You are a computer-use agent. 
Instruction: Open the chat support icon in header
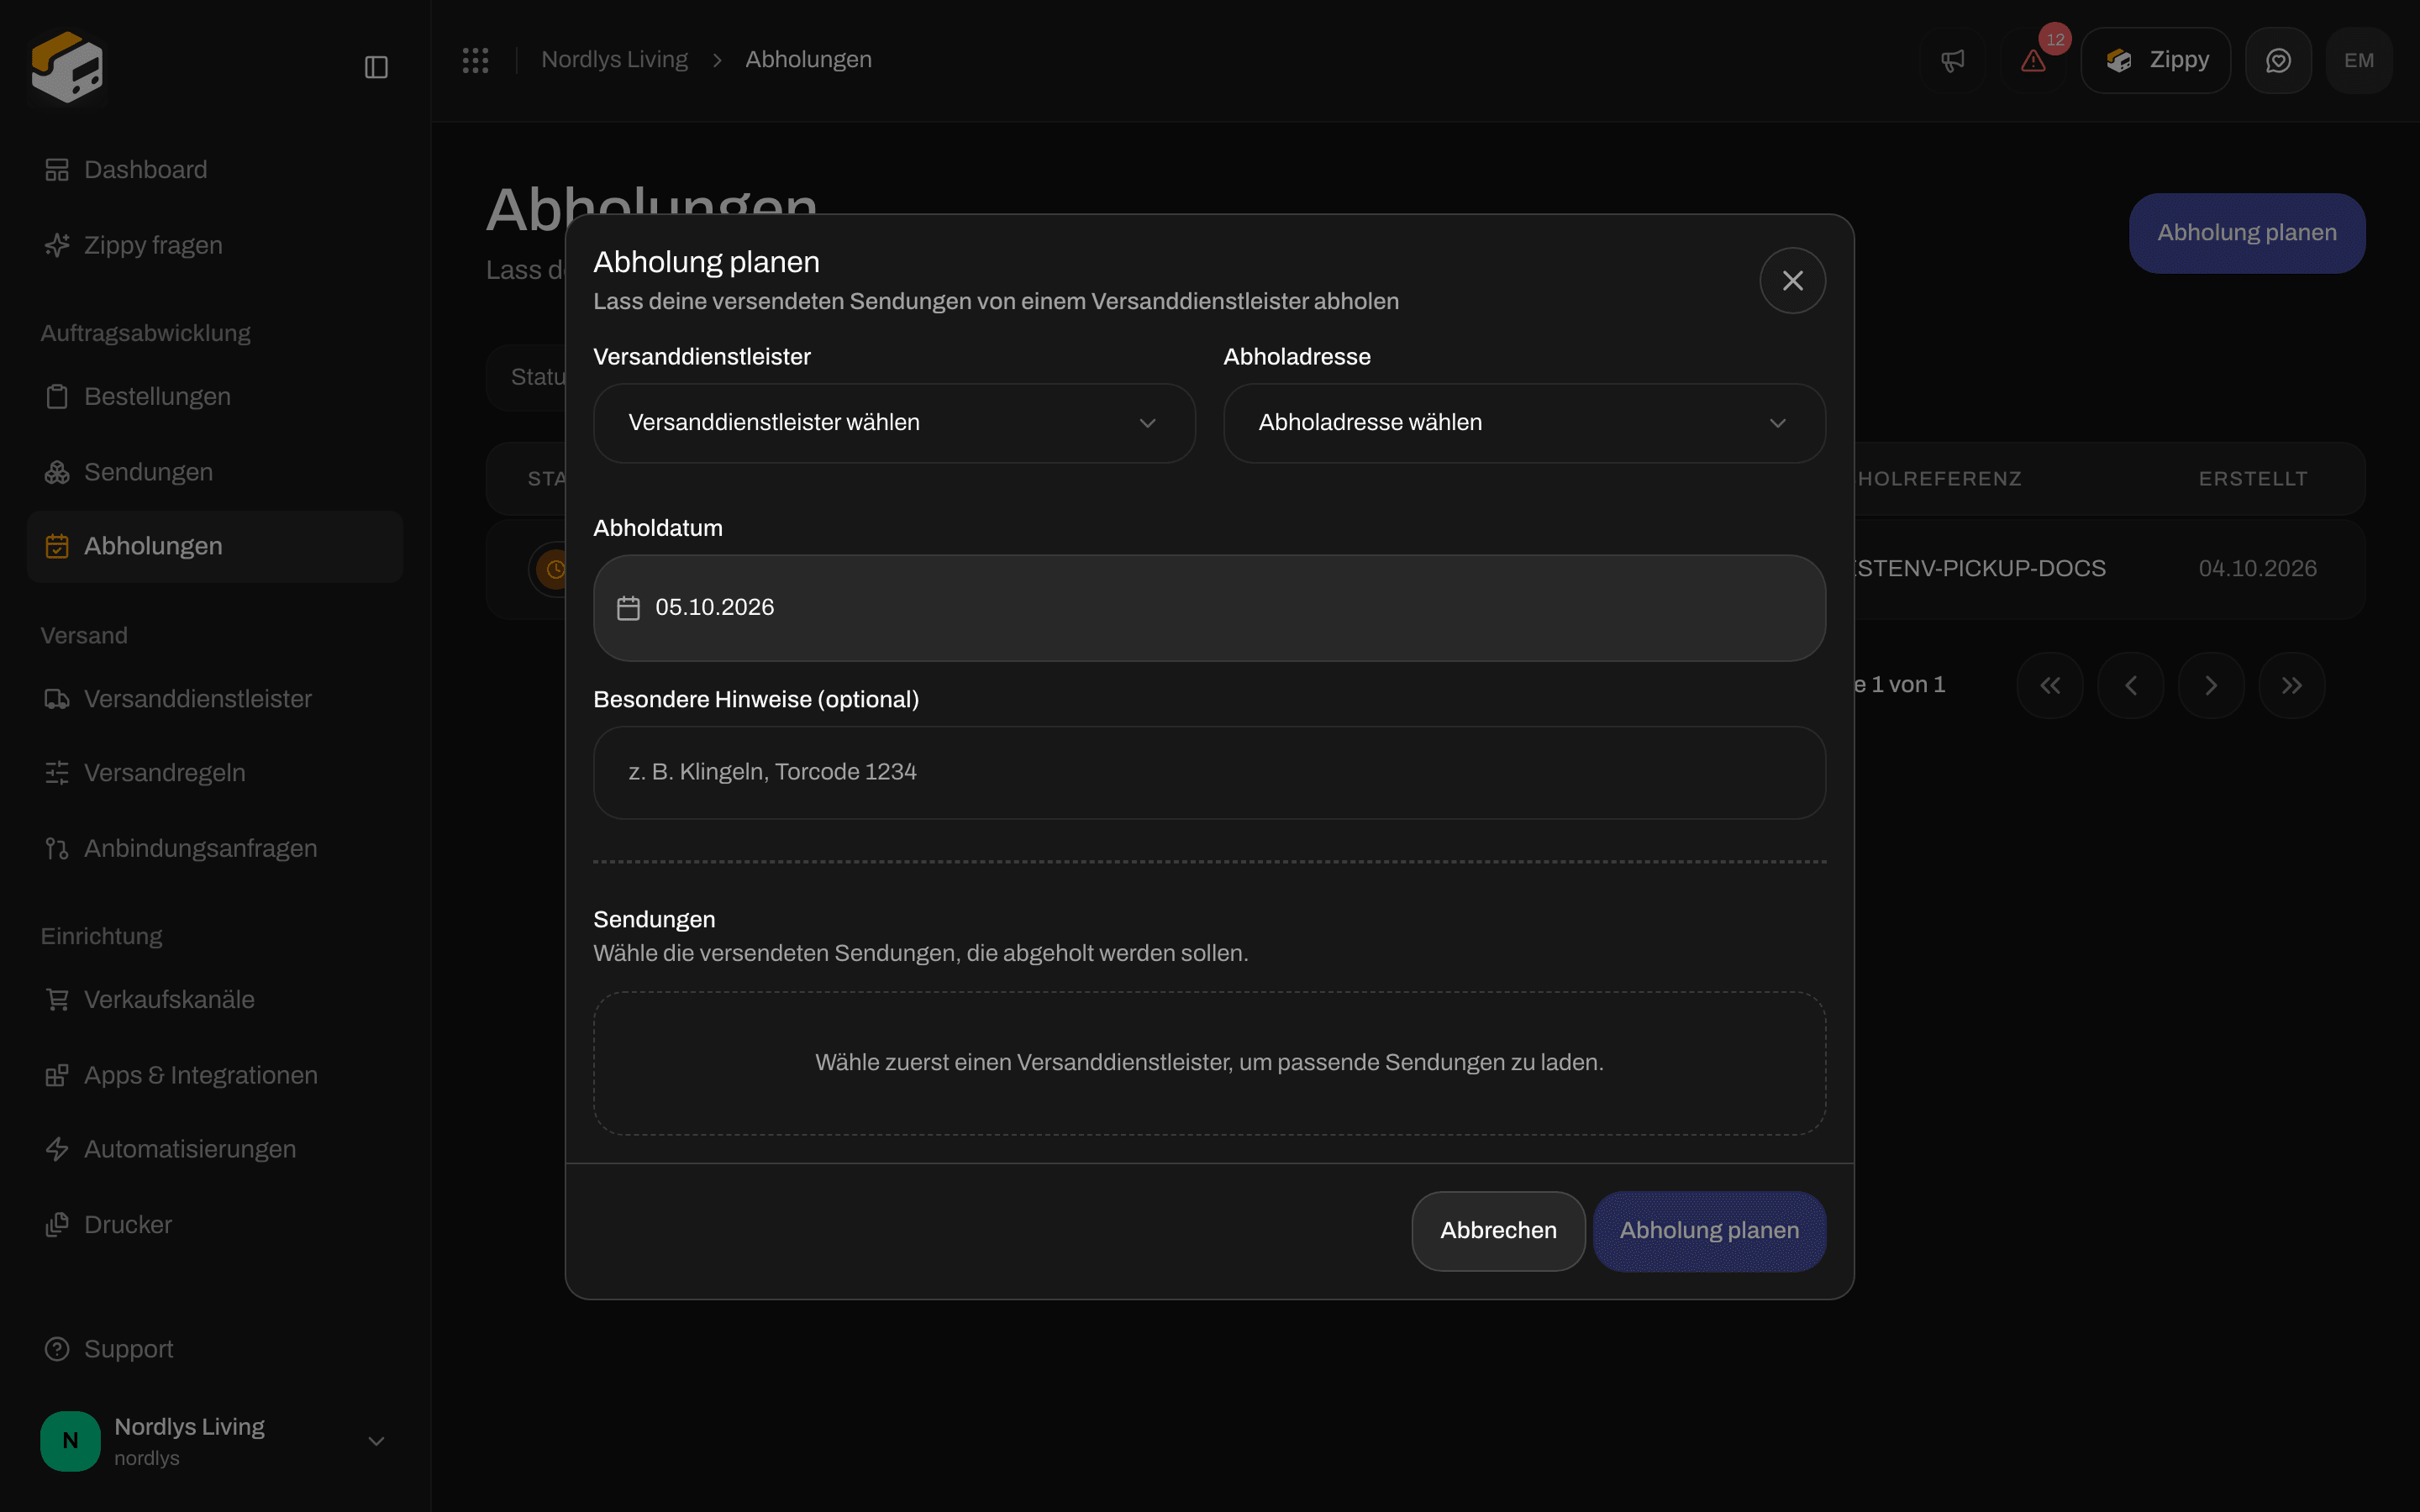(2278, 61)
